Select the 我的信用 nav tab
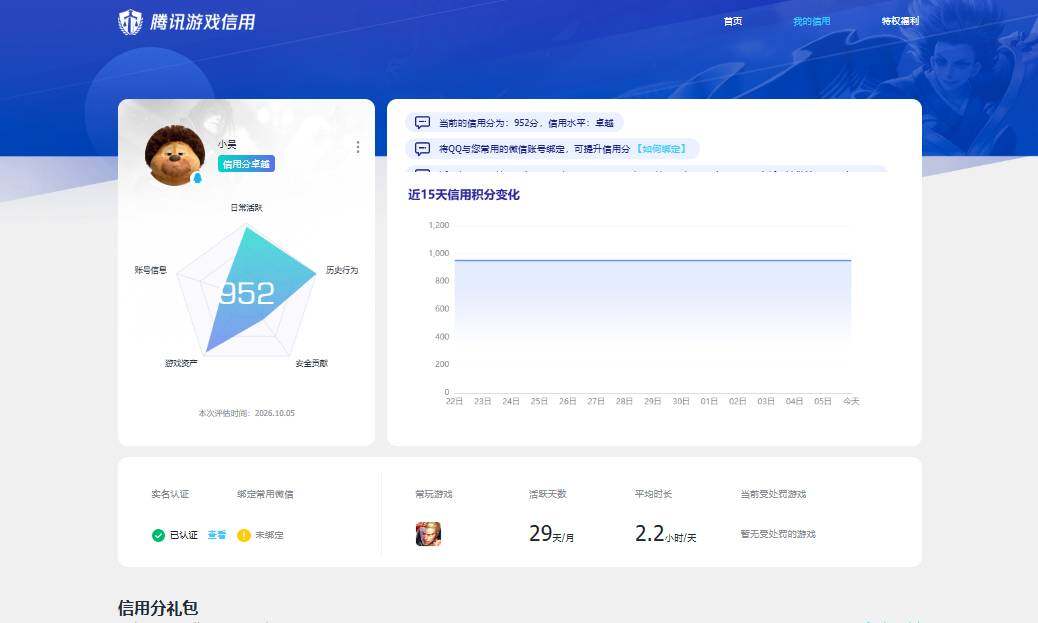 point(812,21)
